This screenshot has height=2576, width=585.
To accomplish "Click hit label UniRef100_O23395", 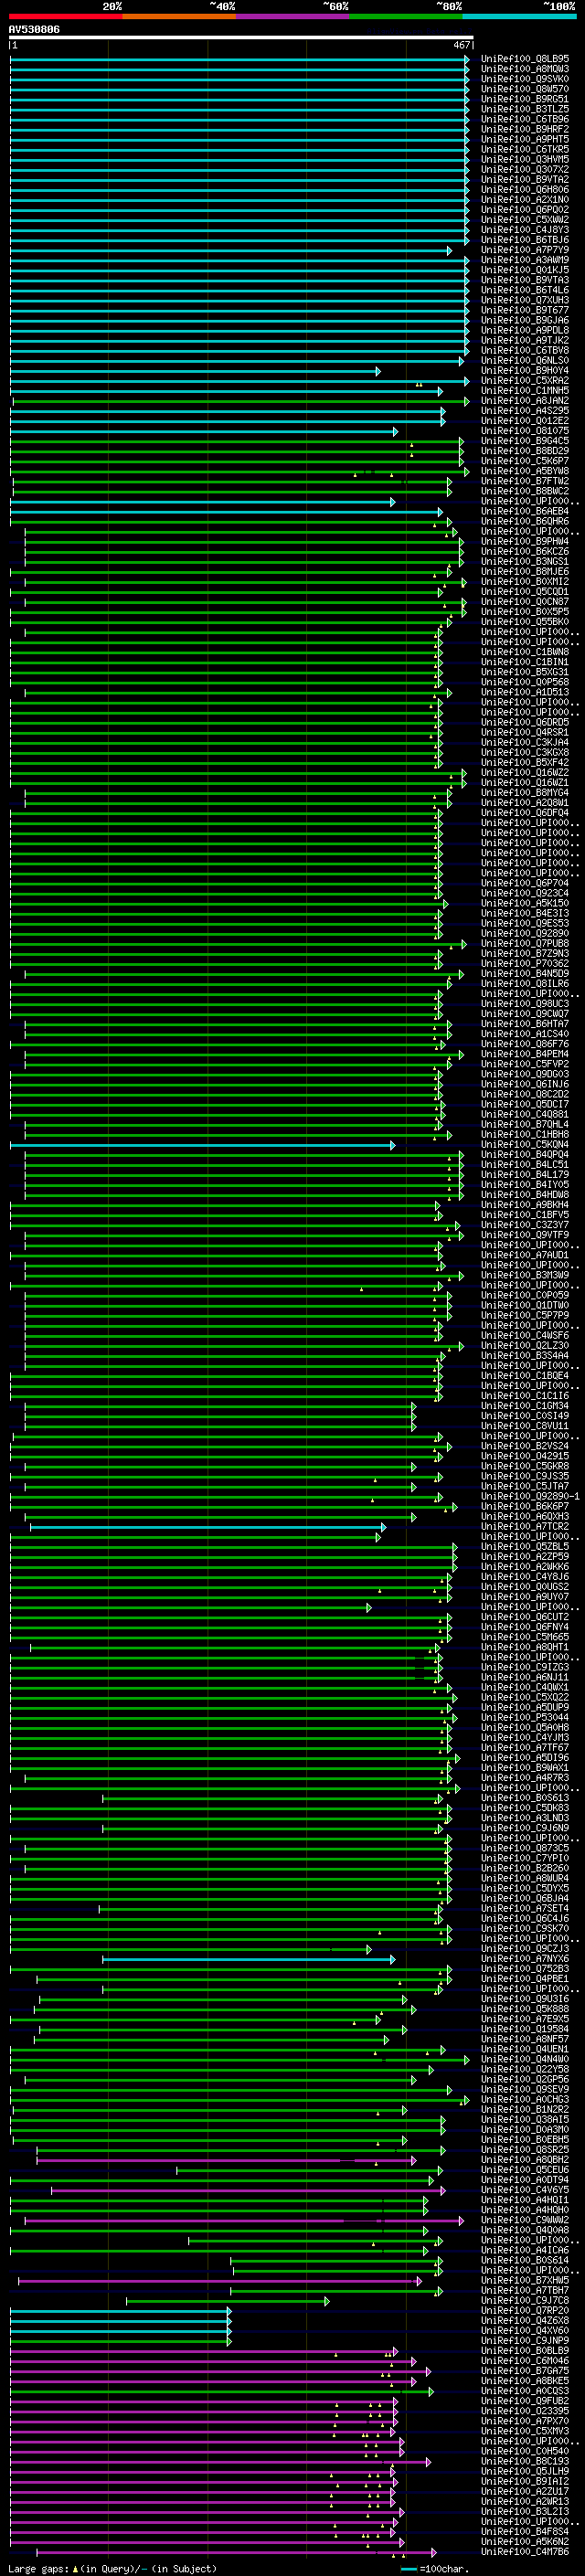I will pos(525,2411).
